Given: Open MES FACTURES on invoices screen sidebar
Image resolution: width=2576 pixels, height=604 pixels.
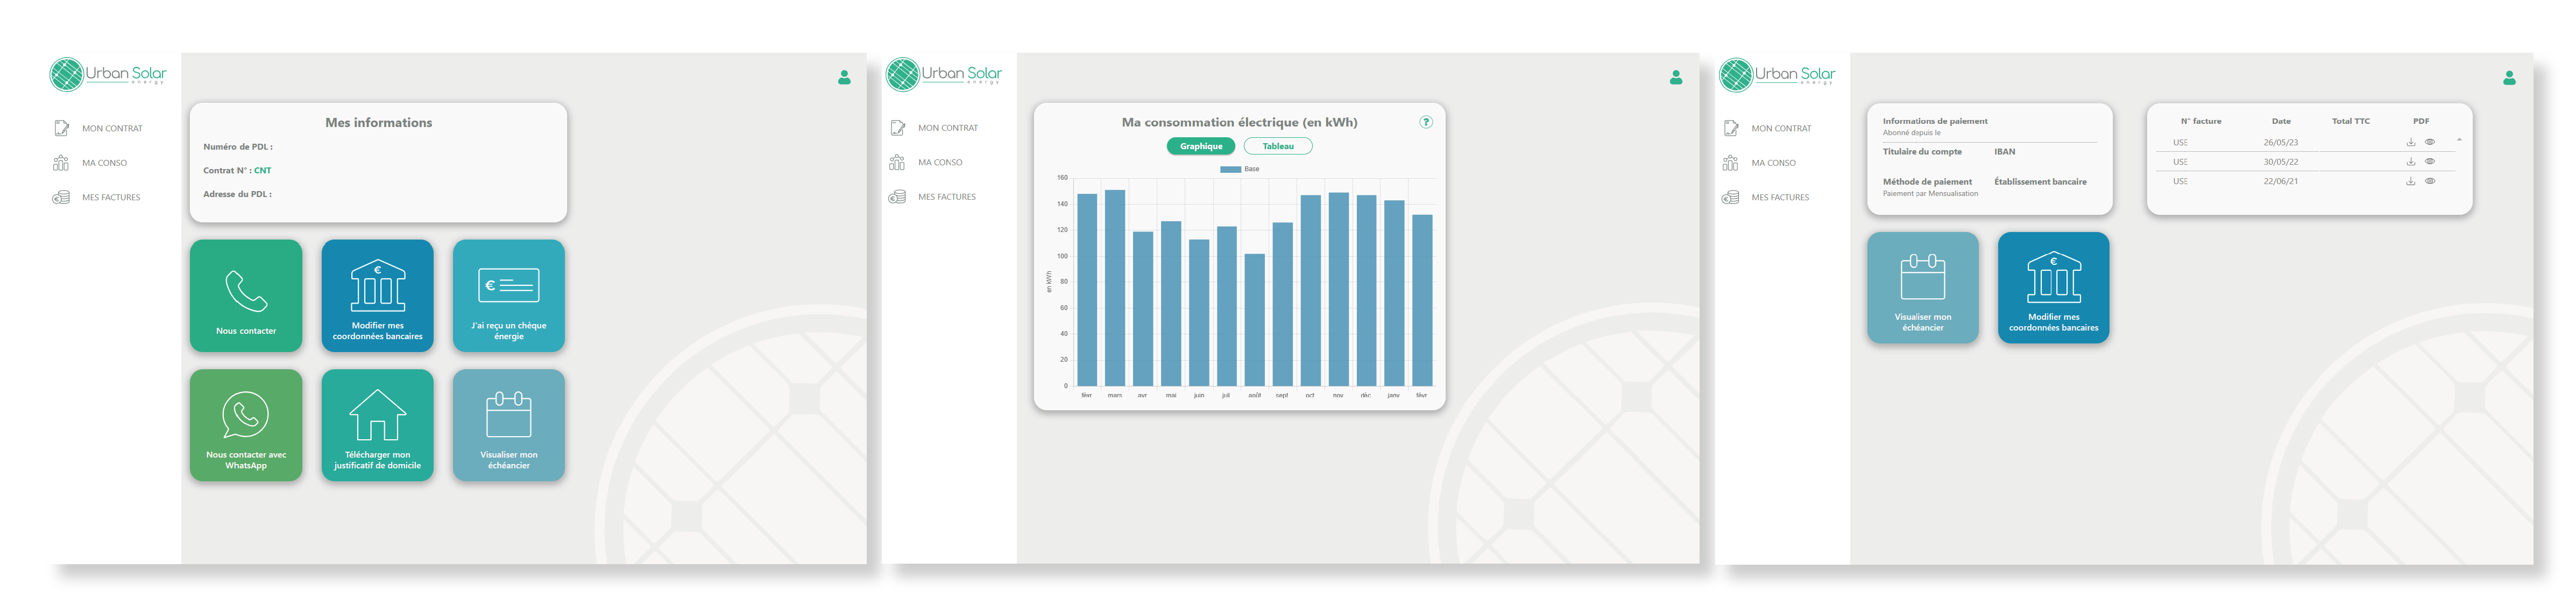Looking at the screenshot, I should 1766,197.
